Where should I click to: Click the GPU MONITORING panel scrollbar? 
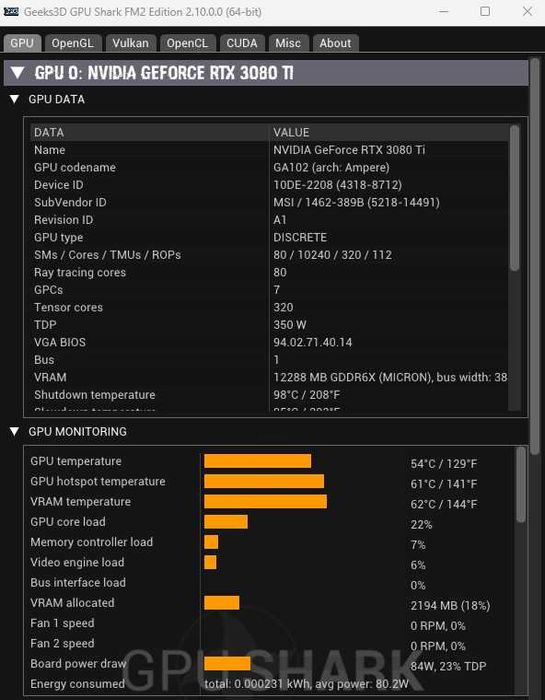(x=521, y=484)
